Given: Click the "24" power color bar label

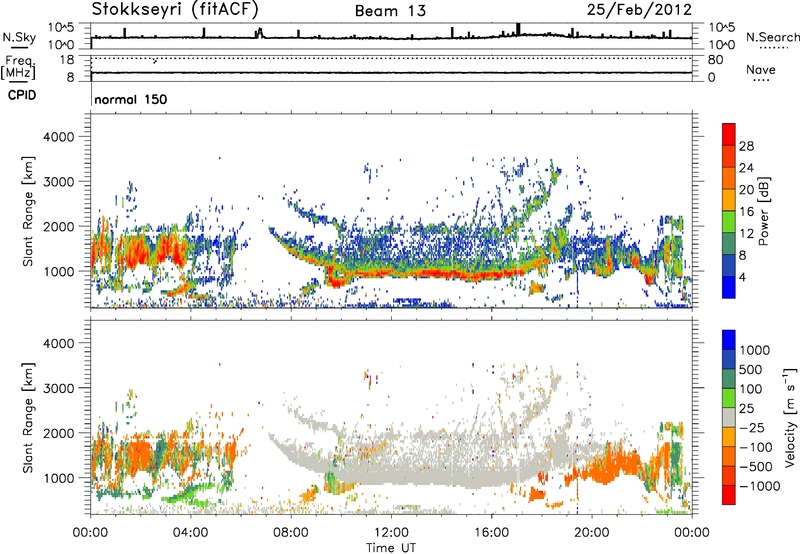Looking at the screenshot, I should click(746, 168).
